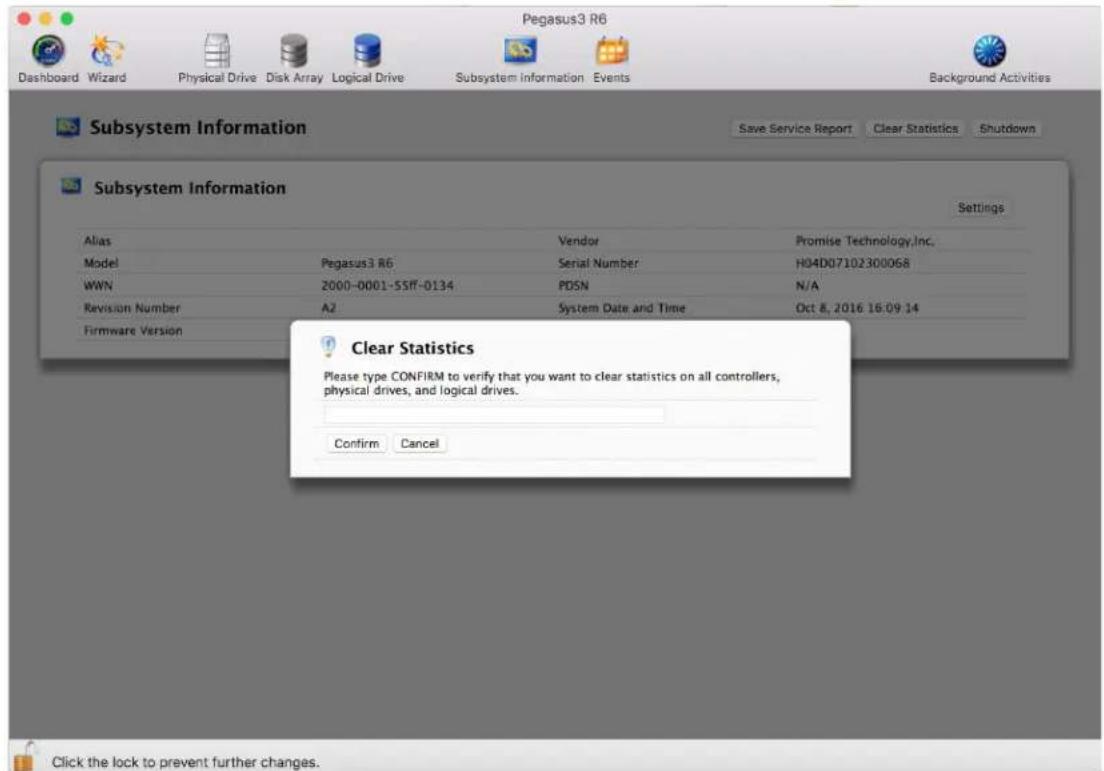
Task: Open the Logical Drive section
Action: [x=368, y=59]
